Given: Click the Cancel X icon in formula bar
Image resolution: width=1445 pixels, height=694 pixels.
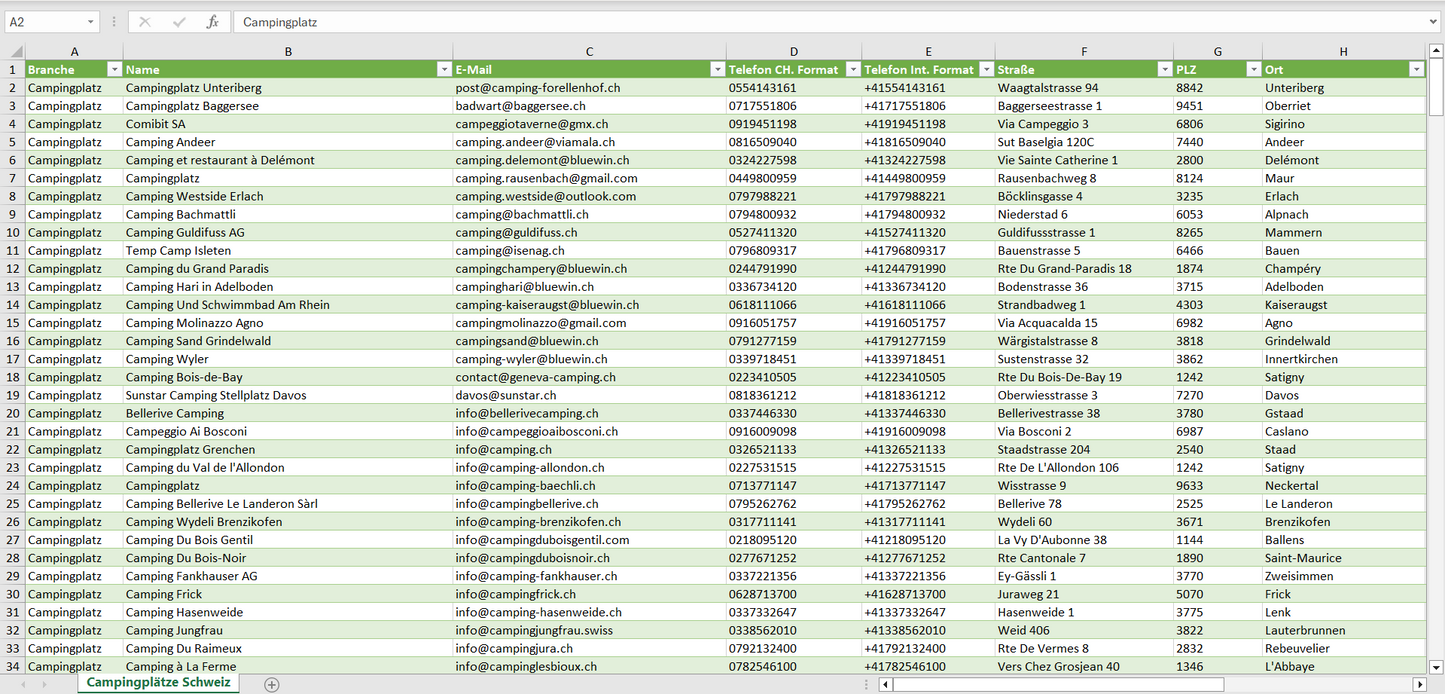Looking at the screenshot, I should tap(145, 22).
